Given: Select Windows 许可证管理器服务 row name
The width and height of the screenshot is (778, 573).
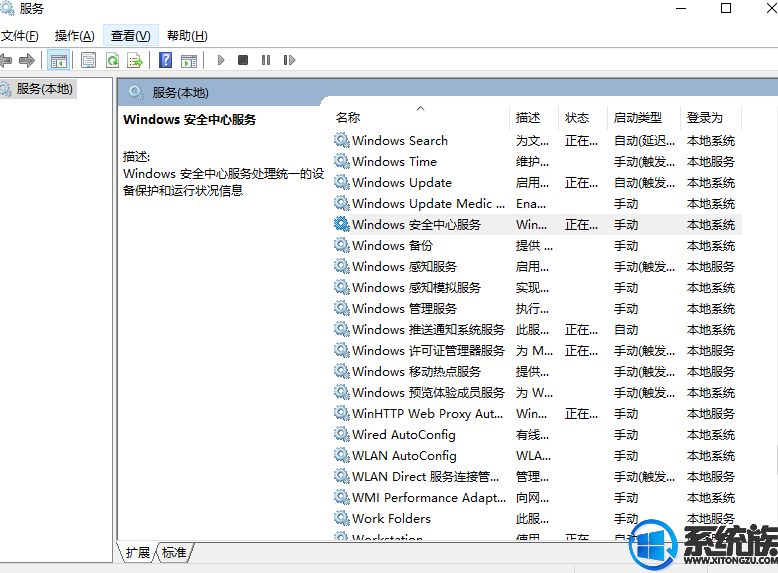Looking at the screenshot, I should pyautogui.click(x=428, y=350).
